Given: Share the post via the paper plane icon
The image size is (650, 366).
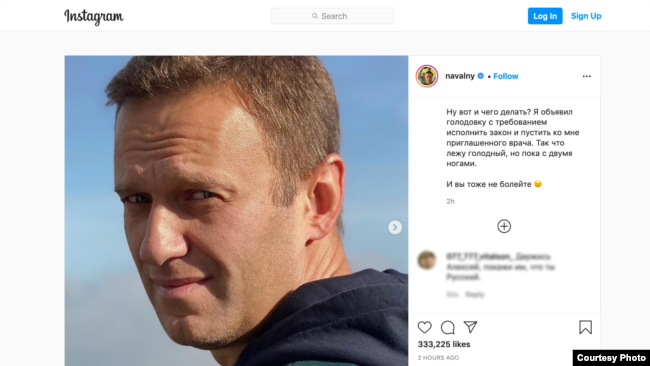Looking at the screenshot, I should coord(471,327).
